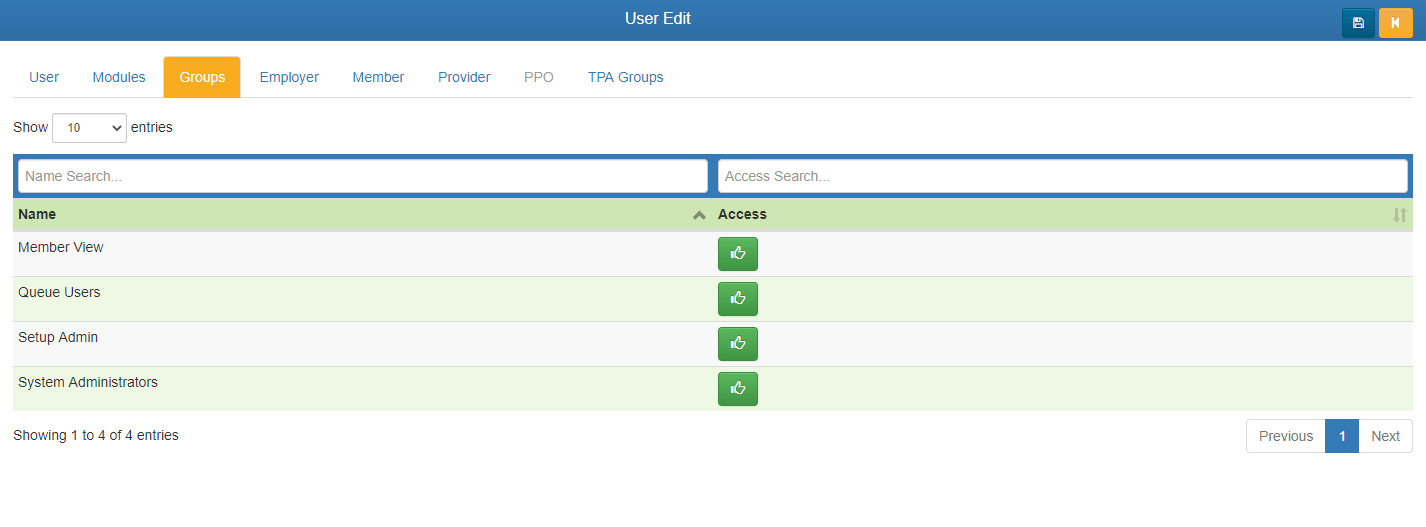Viewport: 1426px width, 527px height.
Task: Click the Previous pagination button
Action: point(1285,436)
